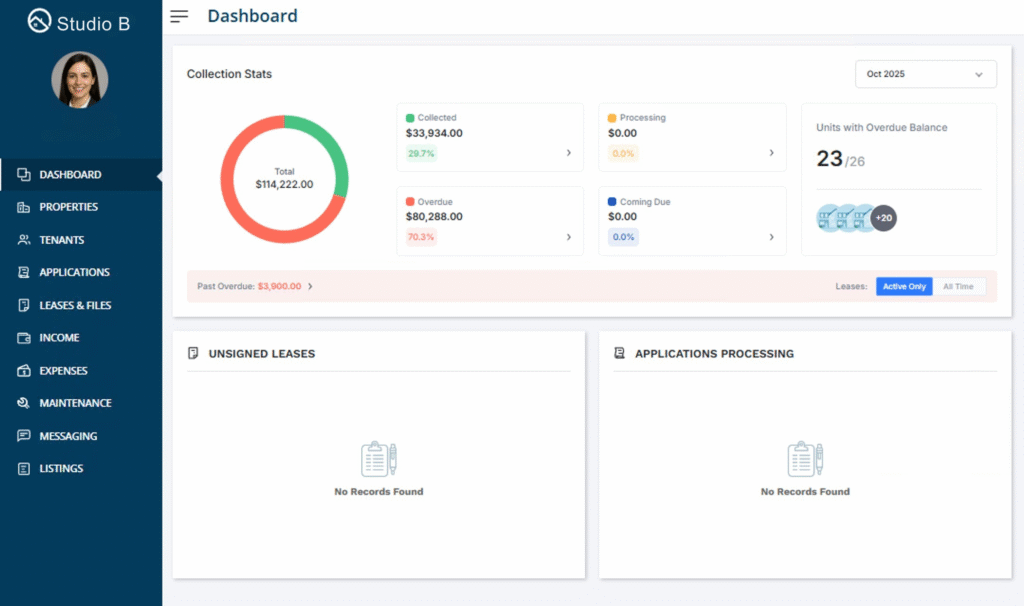
Task: Click the Expenses wallet icon
Action: 23,371
